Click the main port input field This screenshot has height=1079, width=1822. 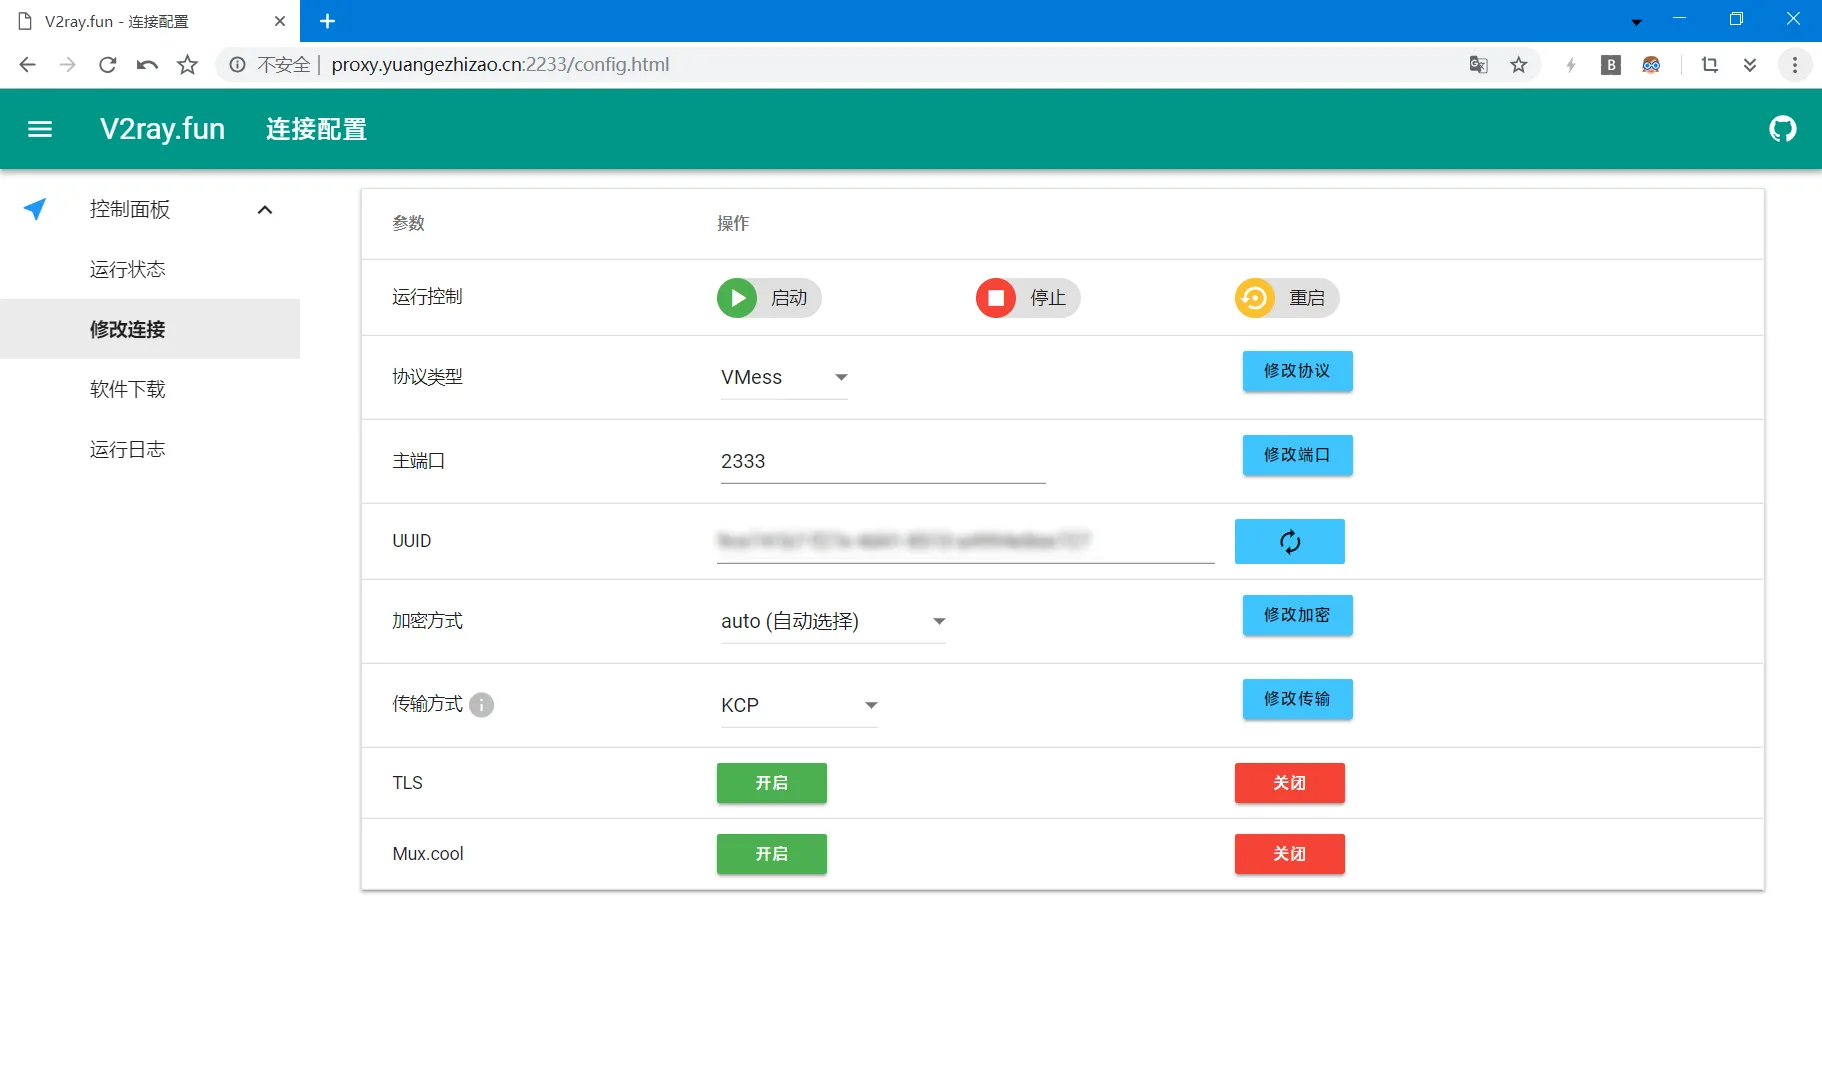883,462
